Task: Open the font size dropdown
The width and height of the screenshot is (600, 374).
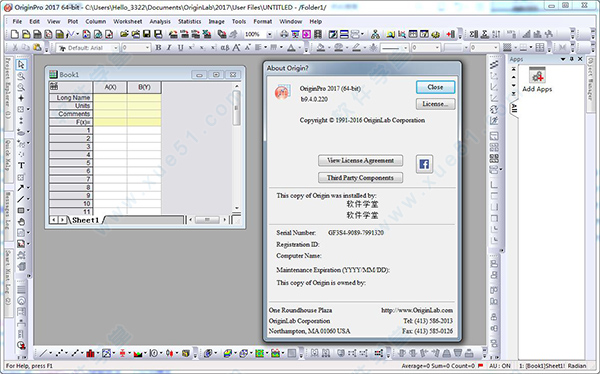Action: click(x=147, y=48)
